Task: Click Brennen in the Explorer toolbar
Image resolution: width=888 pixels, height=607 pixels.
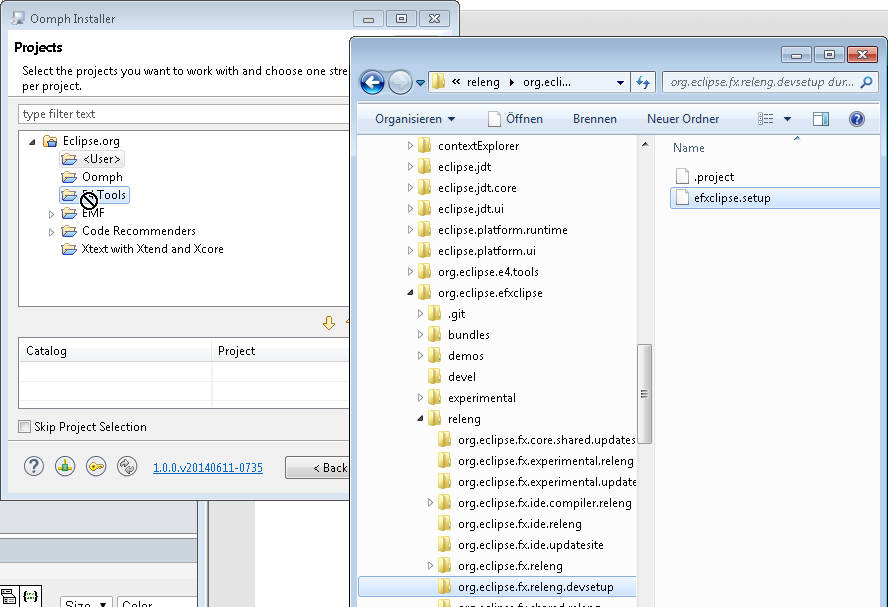Action: point(595,119)
